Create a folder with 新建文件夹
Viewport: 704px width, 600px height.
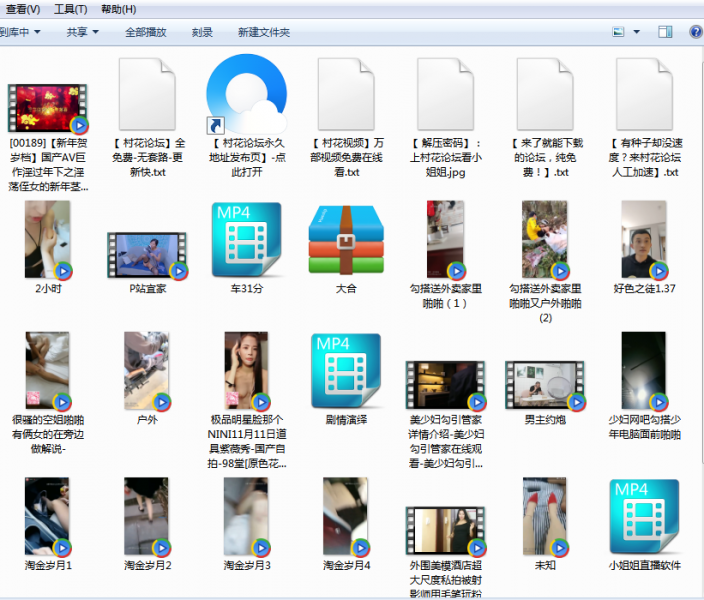(264, 32)
